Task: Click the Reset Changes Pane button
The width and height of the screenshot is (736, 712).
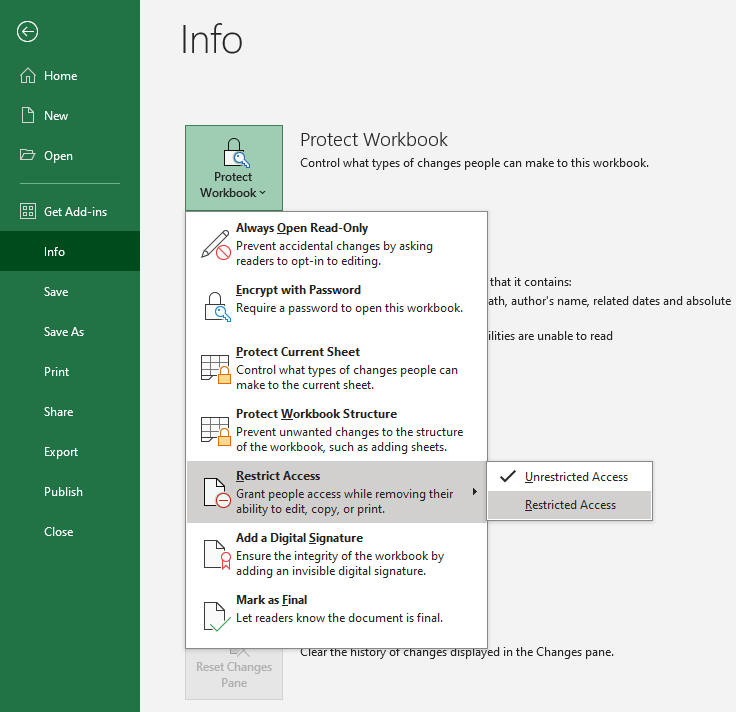Action: pos(234,674)
